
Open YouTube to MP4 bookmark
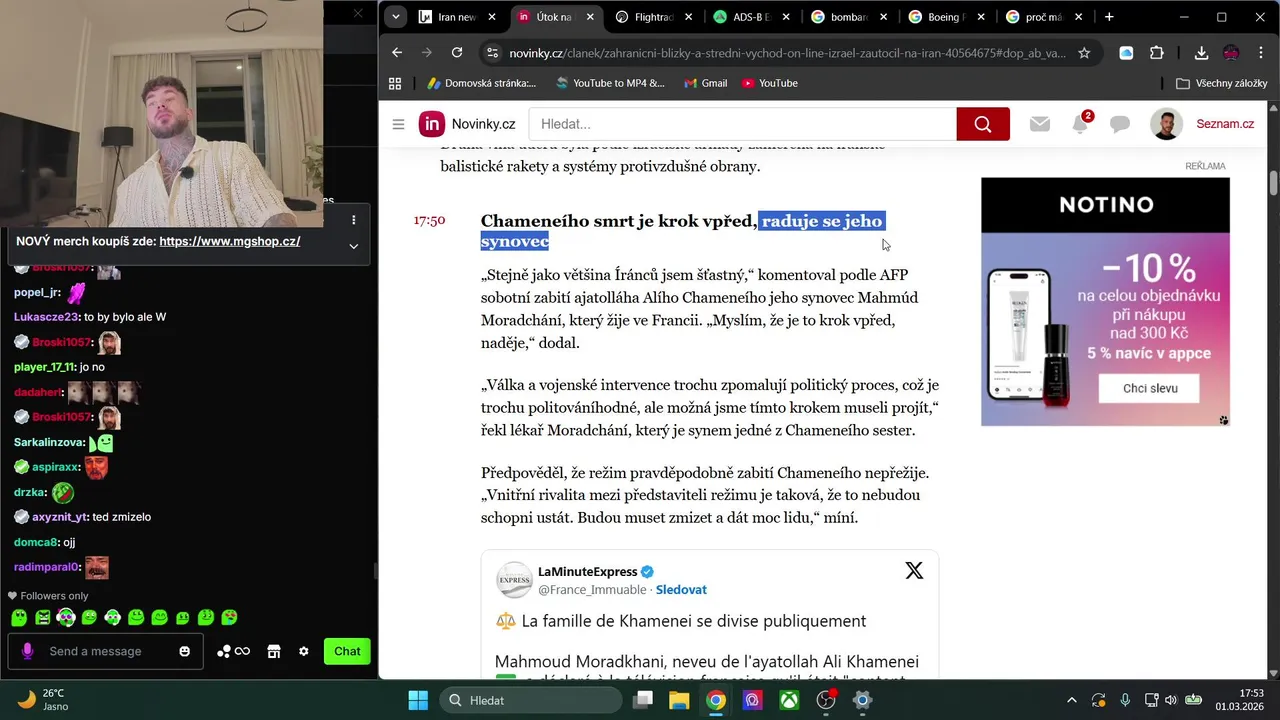coord(610,83)
